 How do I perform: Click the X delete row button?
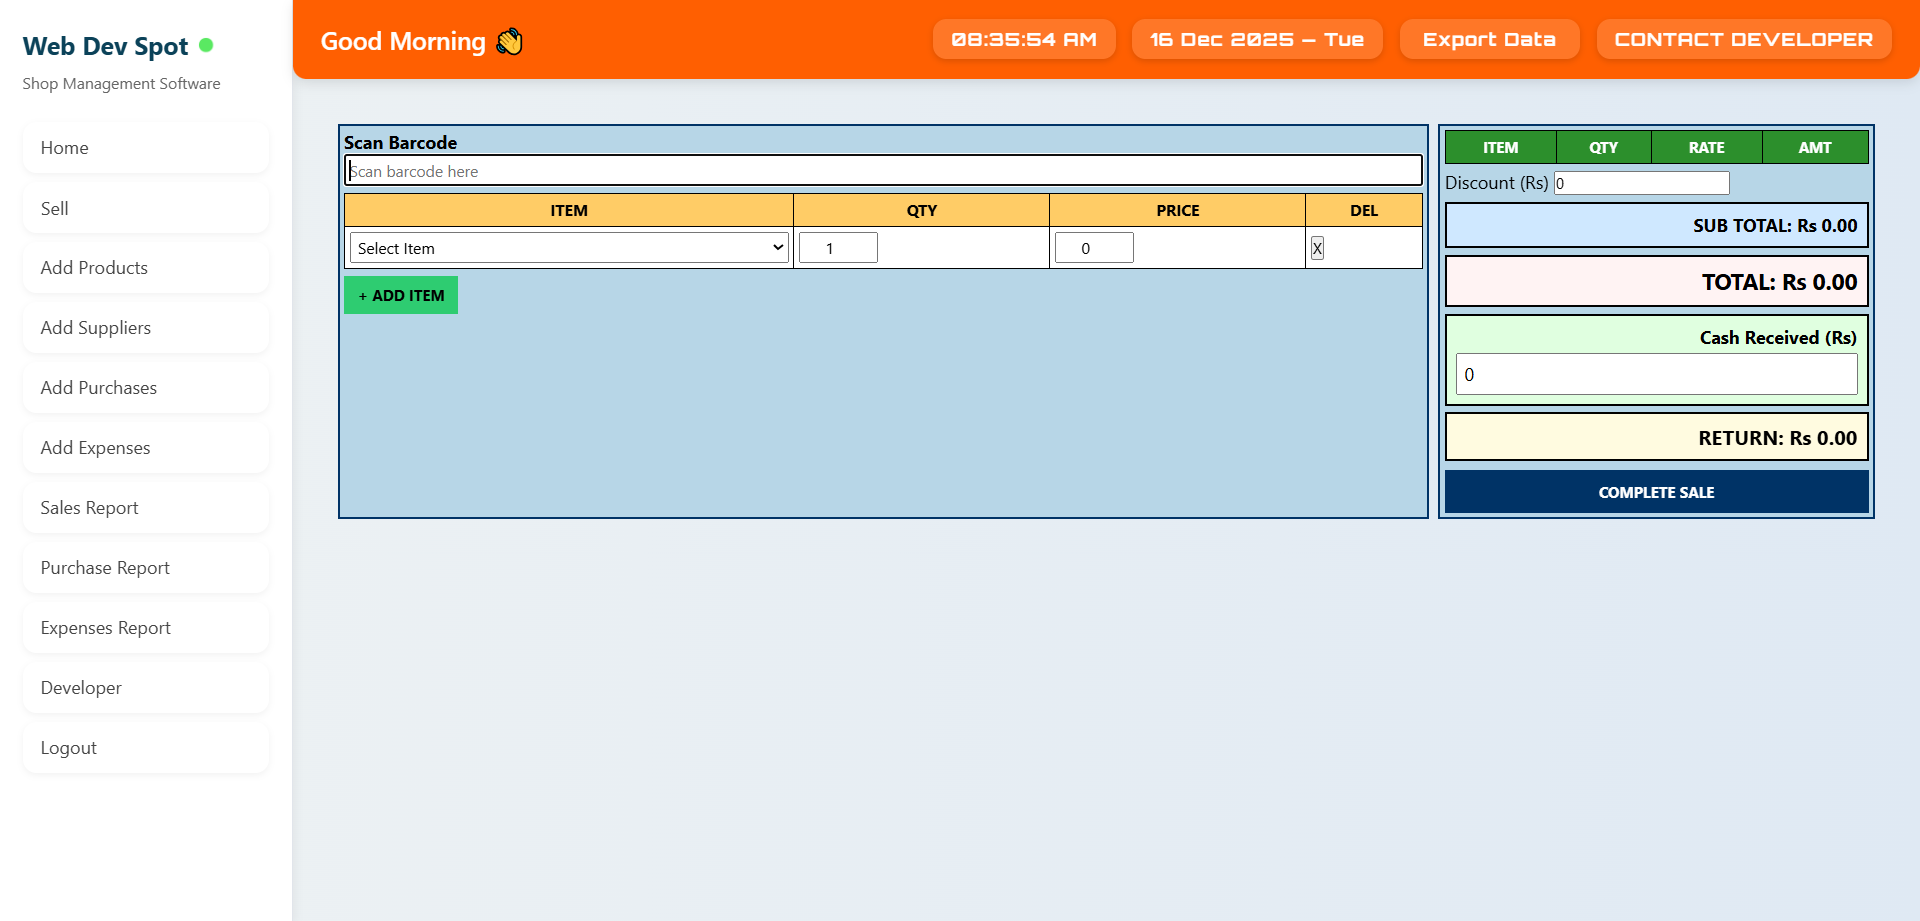pos(1317,249)
